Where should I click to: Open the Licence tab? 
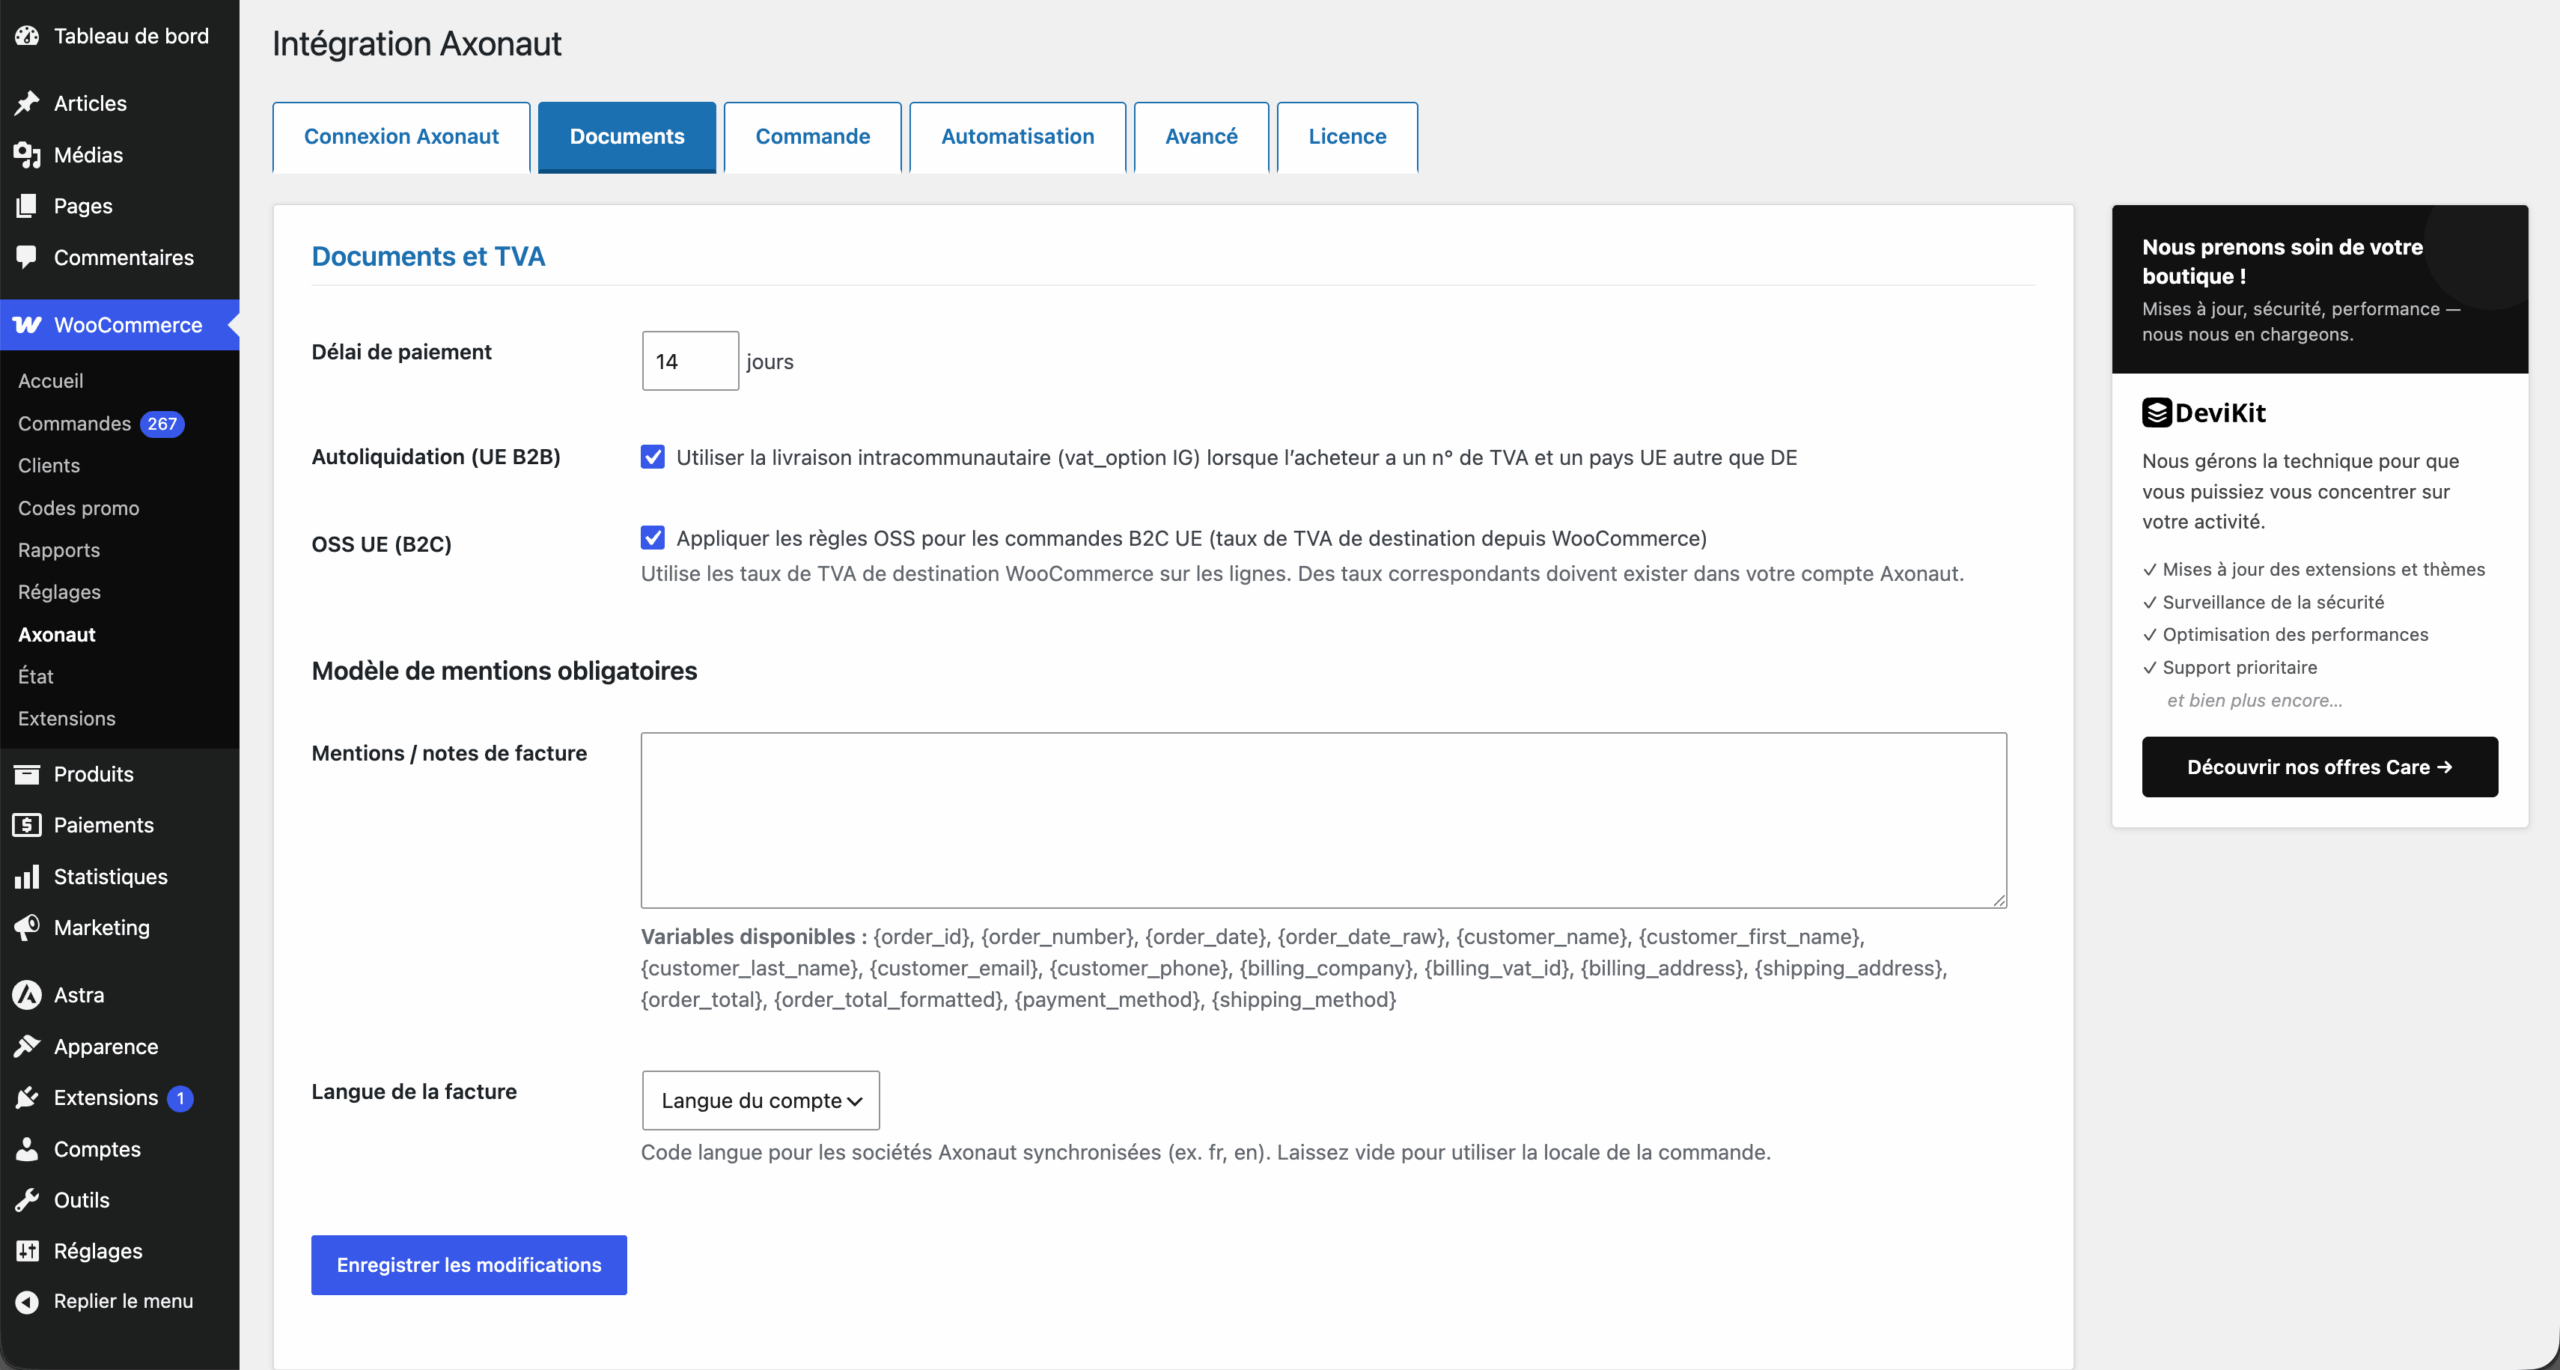click(x=1348, y=137)
